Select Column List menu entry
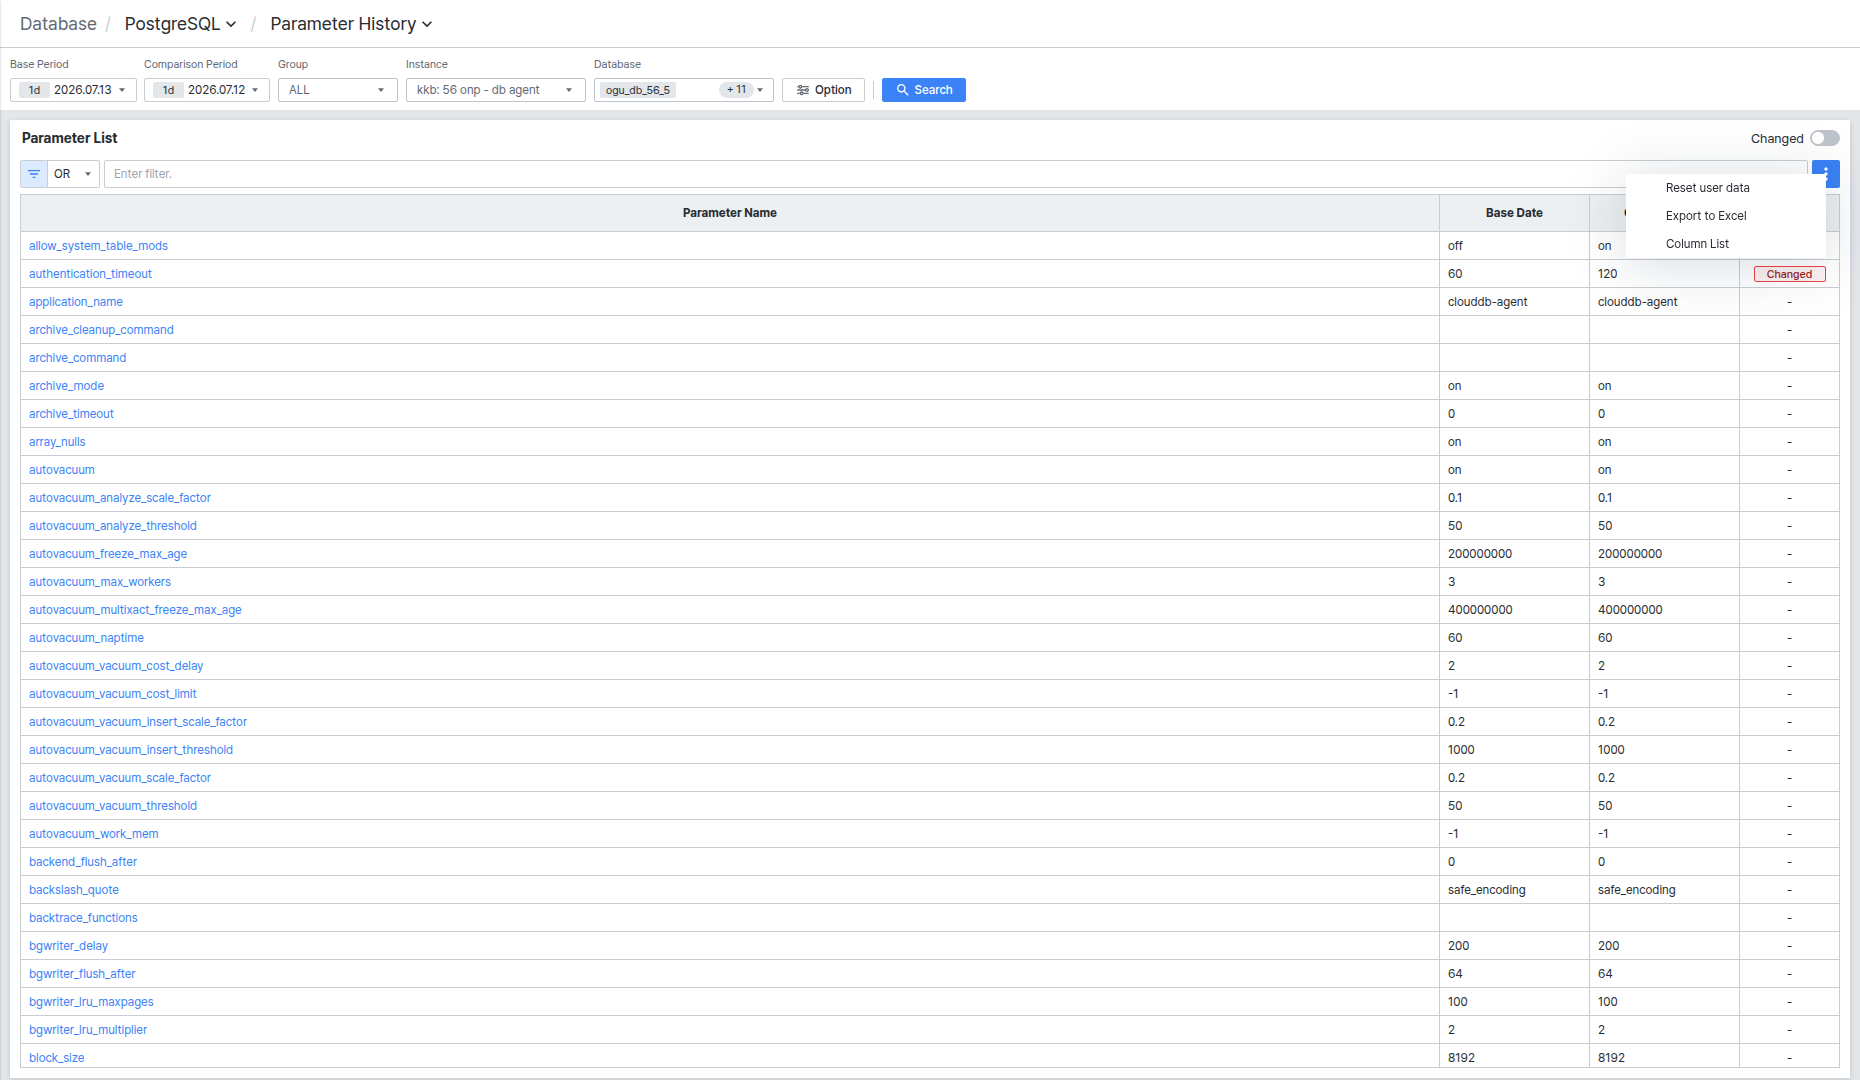This screenshot has height=1080, width=1860. (x=1697, y=244)
